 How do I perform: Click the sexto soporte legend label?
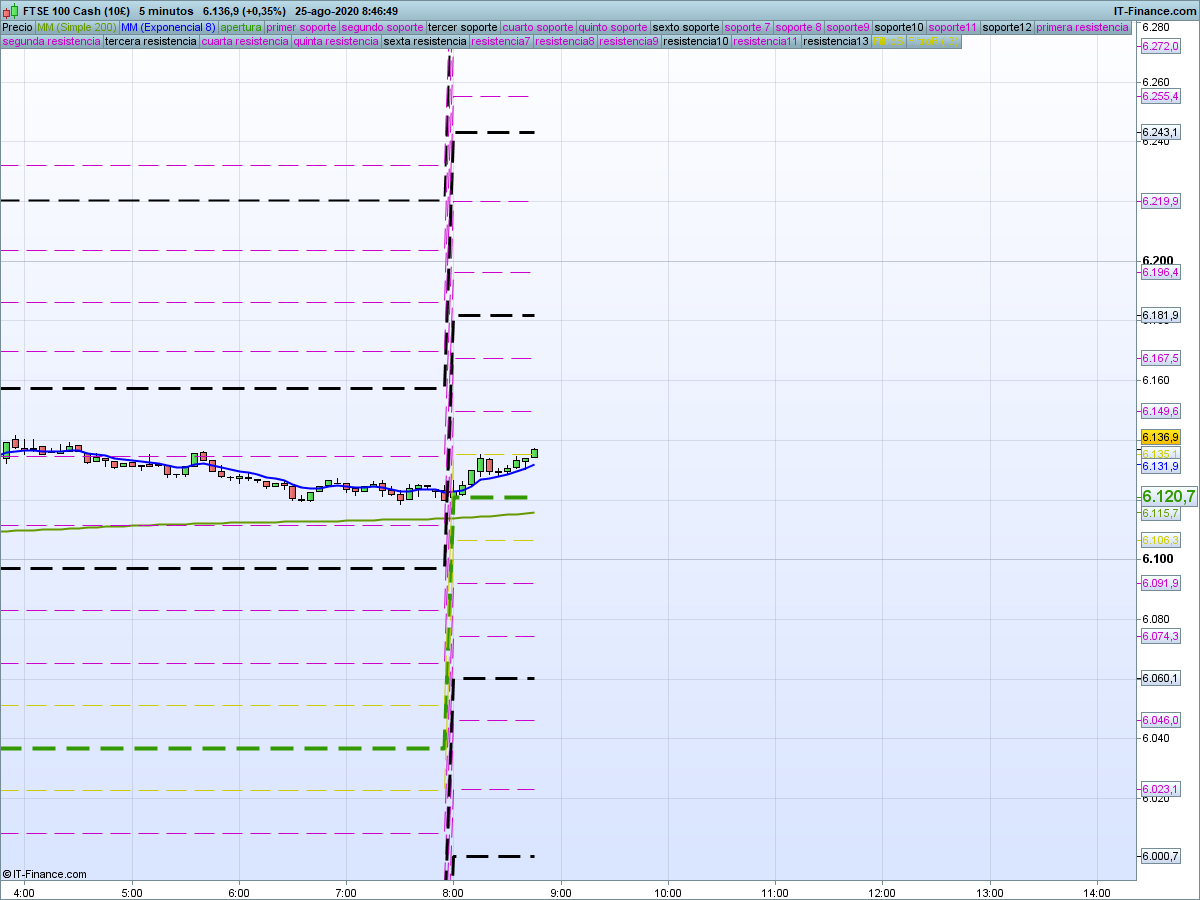tap(685, 27)
